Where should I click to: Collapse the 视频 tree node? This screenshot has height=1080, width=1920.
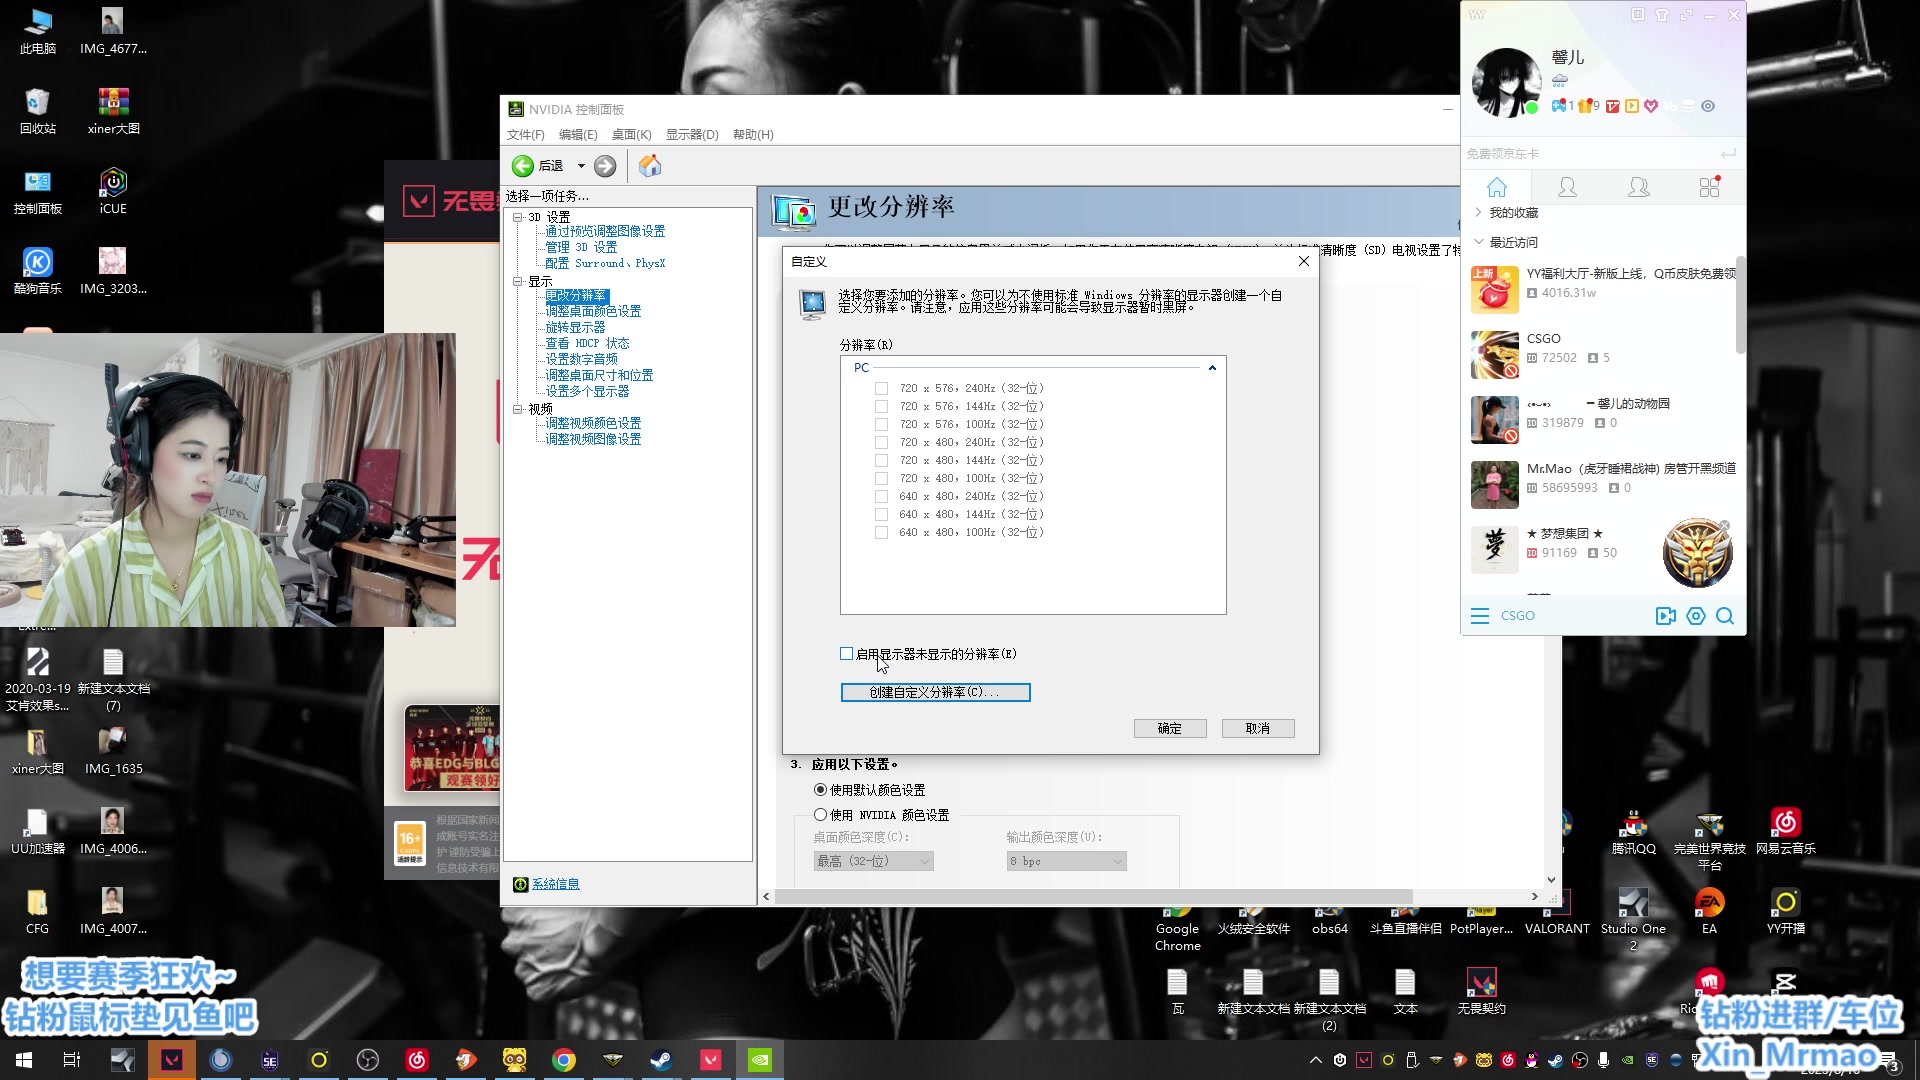tap(518, 409)
